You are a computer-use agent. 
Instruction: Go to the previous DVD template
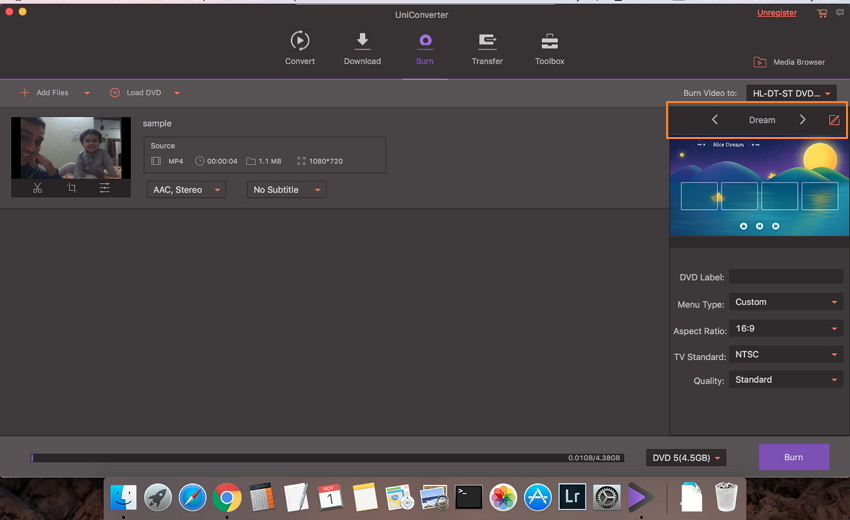coord(714,120)
